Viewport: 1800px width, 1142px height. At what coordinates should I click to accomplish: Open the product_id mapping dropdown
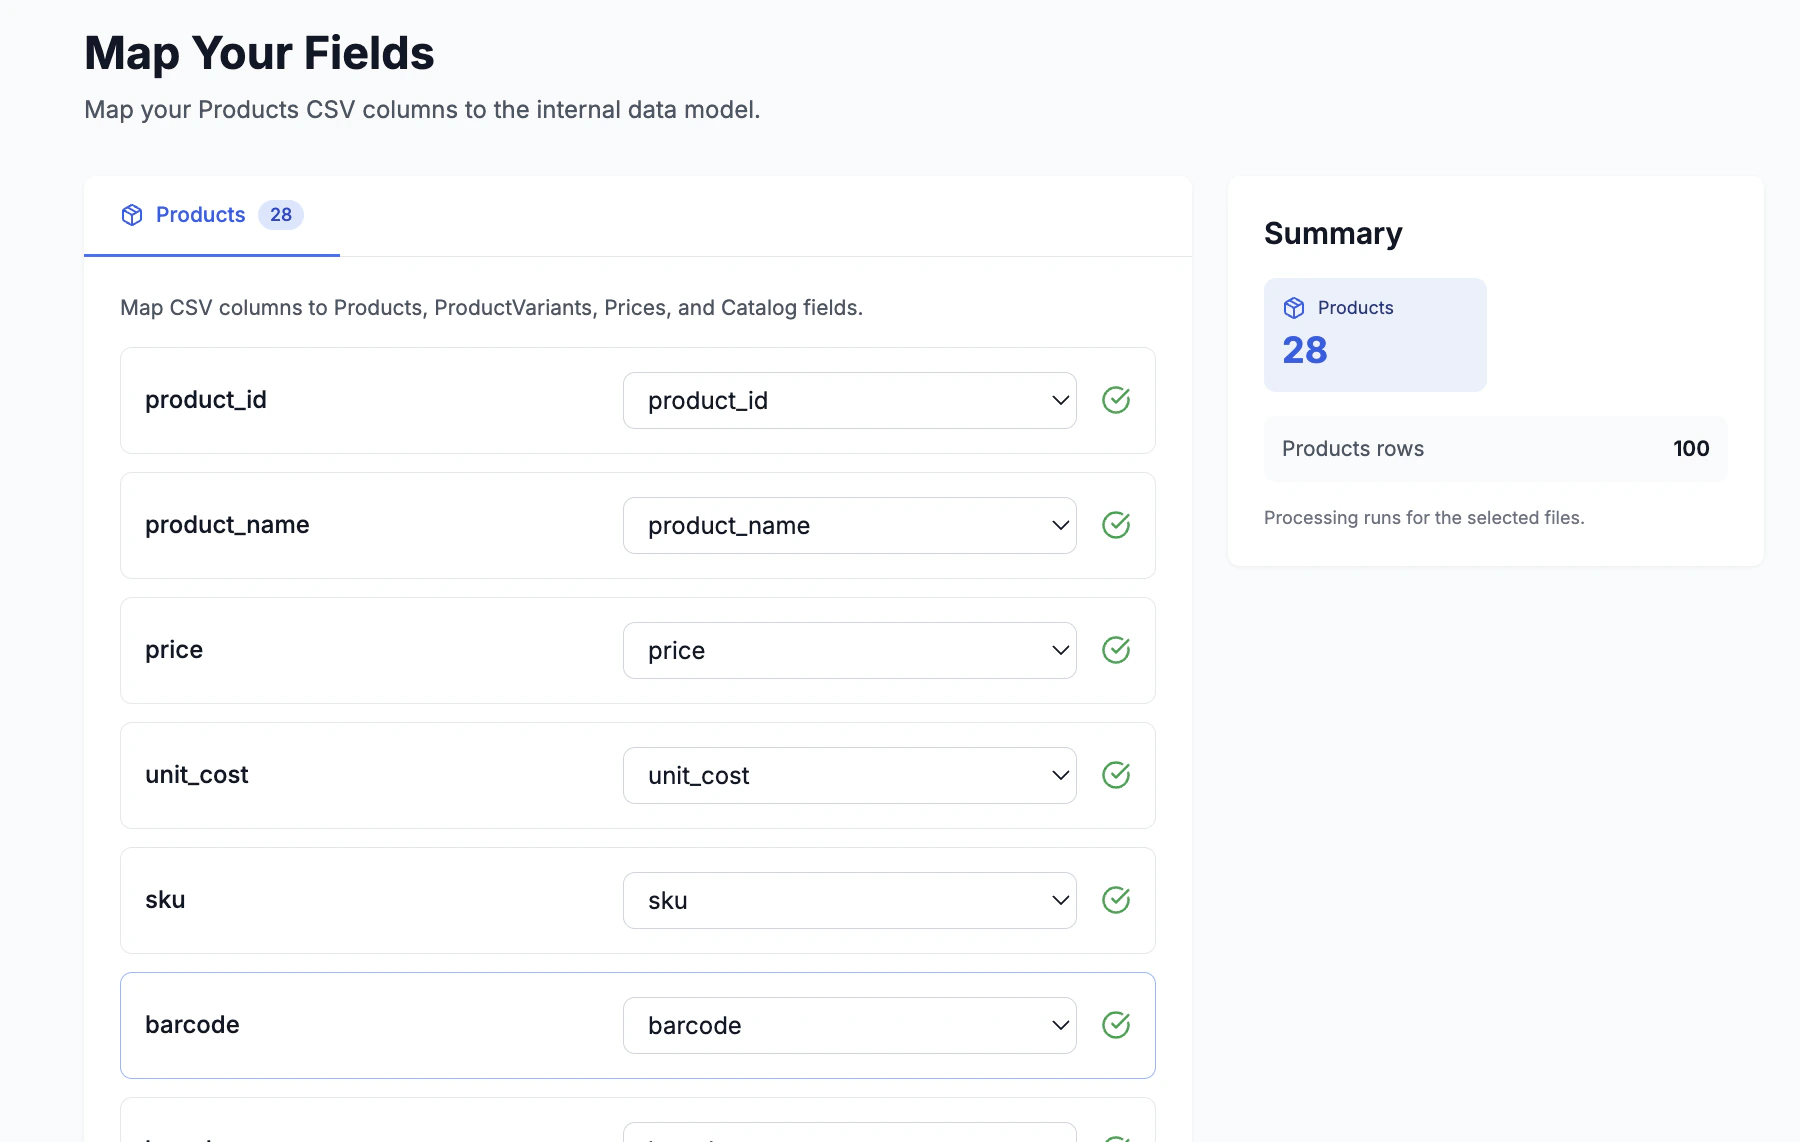tap(849, 400)
